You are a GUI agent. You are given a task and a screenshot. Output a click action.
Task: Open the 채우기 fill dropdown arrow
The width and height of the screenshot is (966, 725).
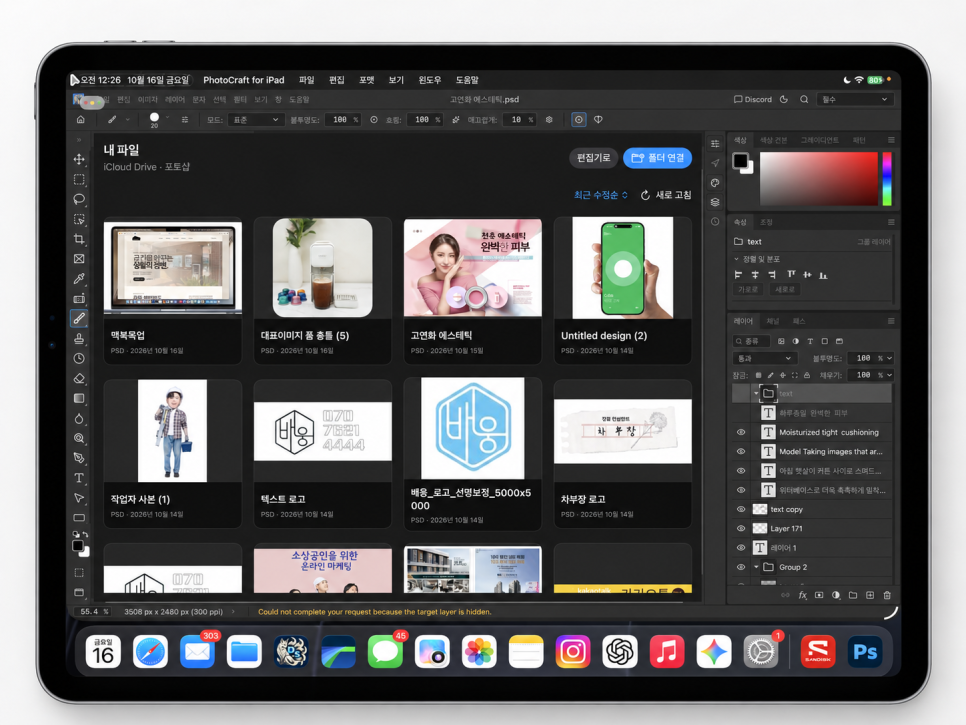point(889,375)
